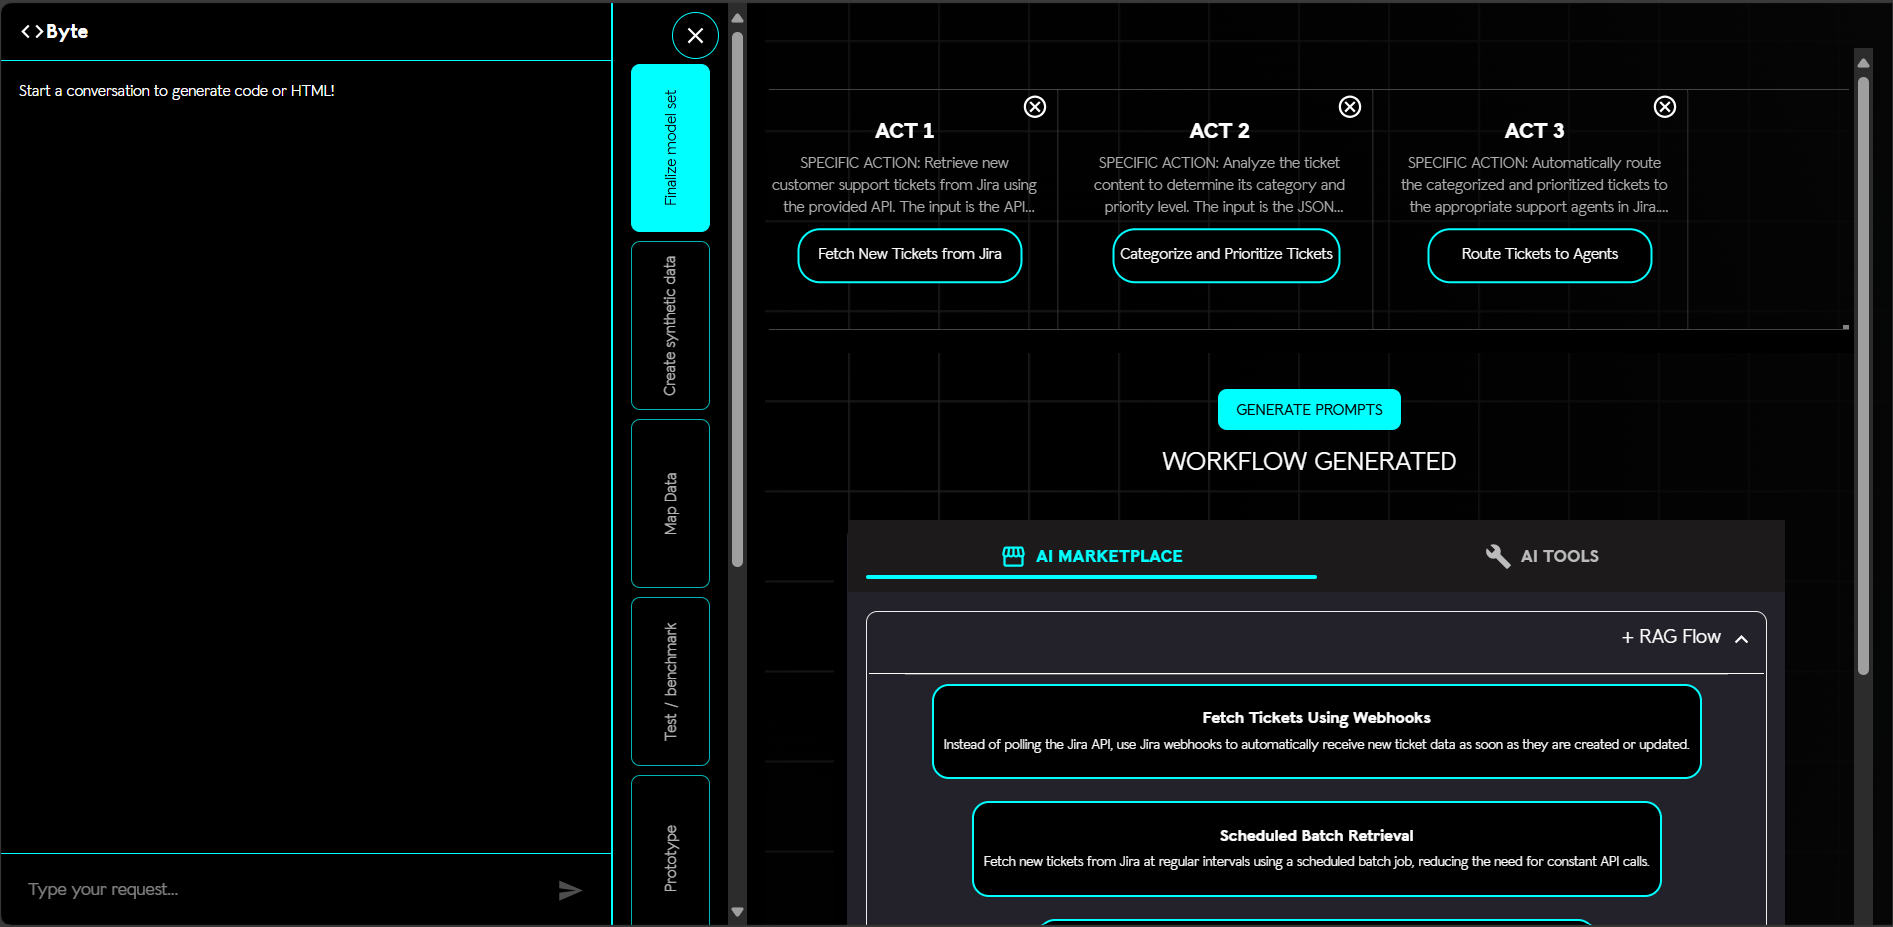The image size is (1893, 927).
Task: Collapse the RAG Flow section chevron
Action: coord(1741,638)
